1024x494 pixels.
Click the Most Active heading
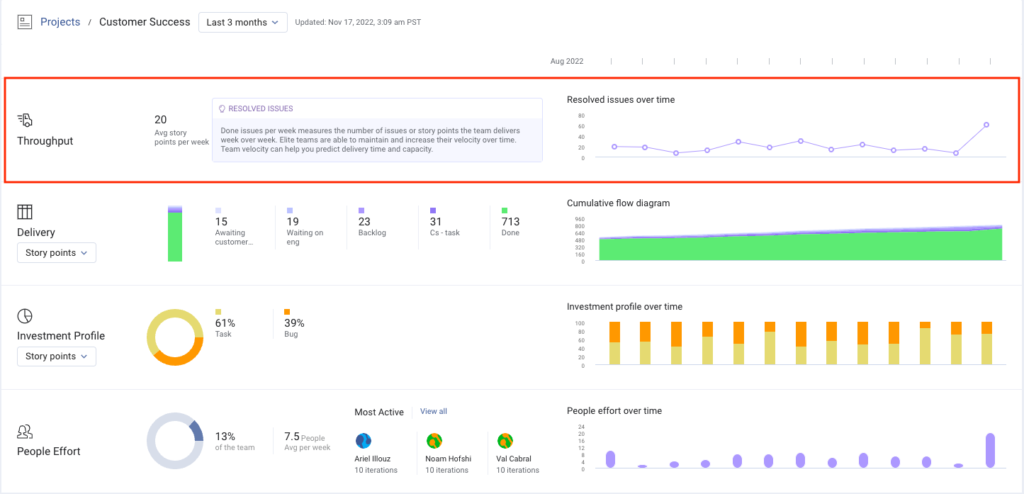tap(379, 412)
